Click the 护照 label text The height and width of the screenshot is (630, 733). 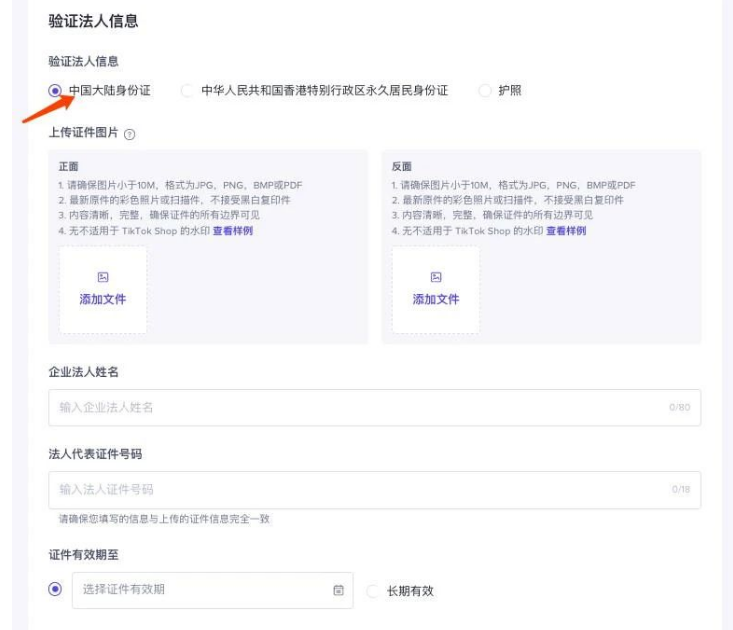[510, 91]
